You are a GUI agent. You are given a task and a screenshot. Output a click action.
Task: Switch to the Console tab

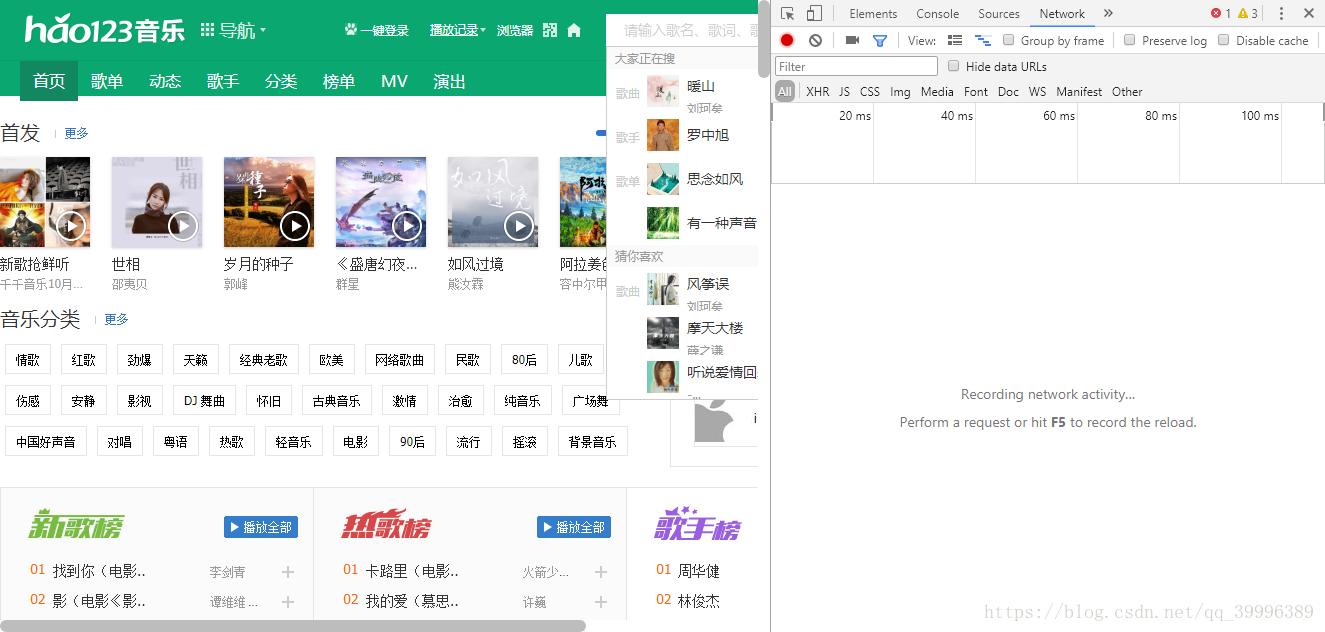tap(938, 13)
